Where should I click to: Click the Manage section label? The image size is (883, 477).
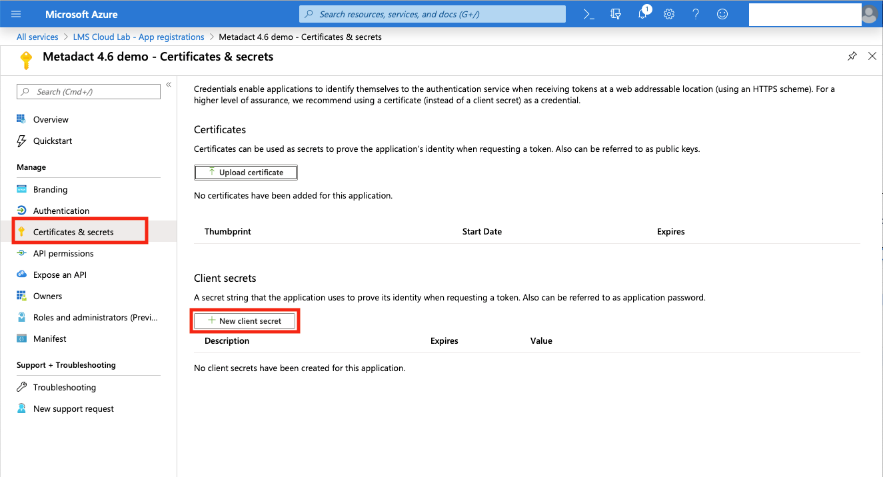[x=31, y=167]
